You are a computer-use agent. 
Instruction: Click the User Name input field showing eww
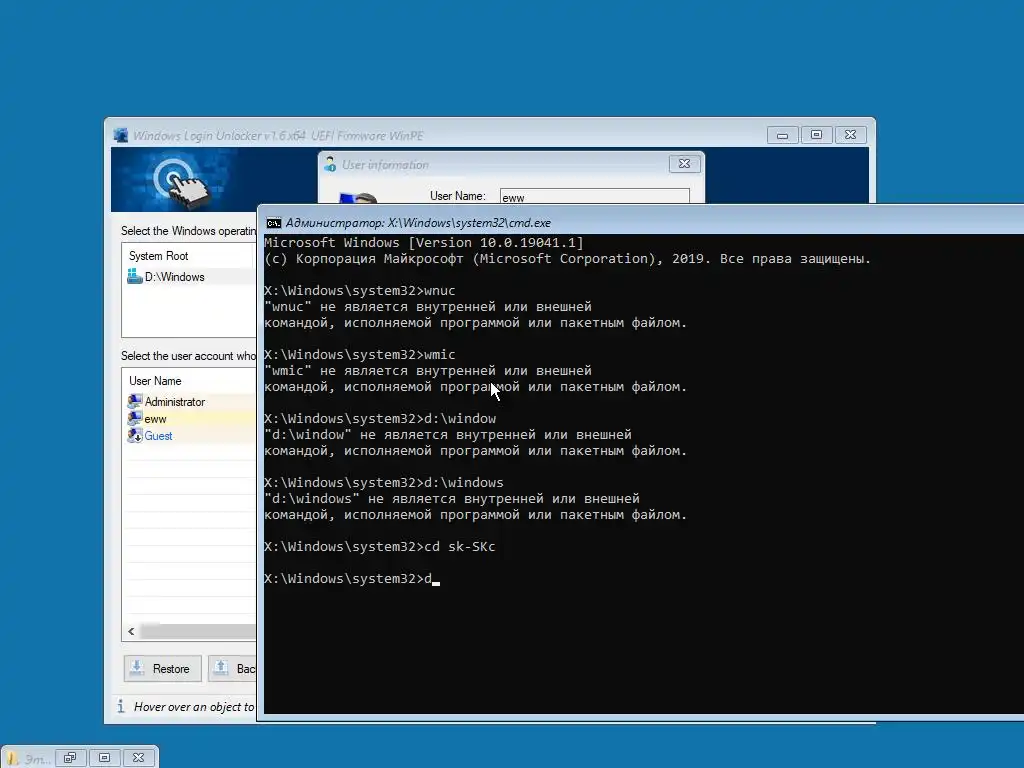[x=594, y=196]
